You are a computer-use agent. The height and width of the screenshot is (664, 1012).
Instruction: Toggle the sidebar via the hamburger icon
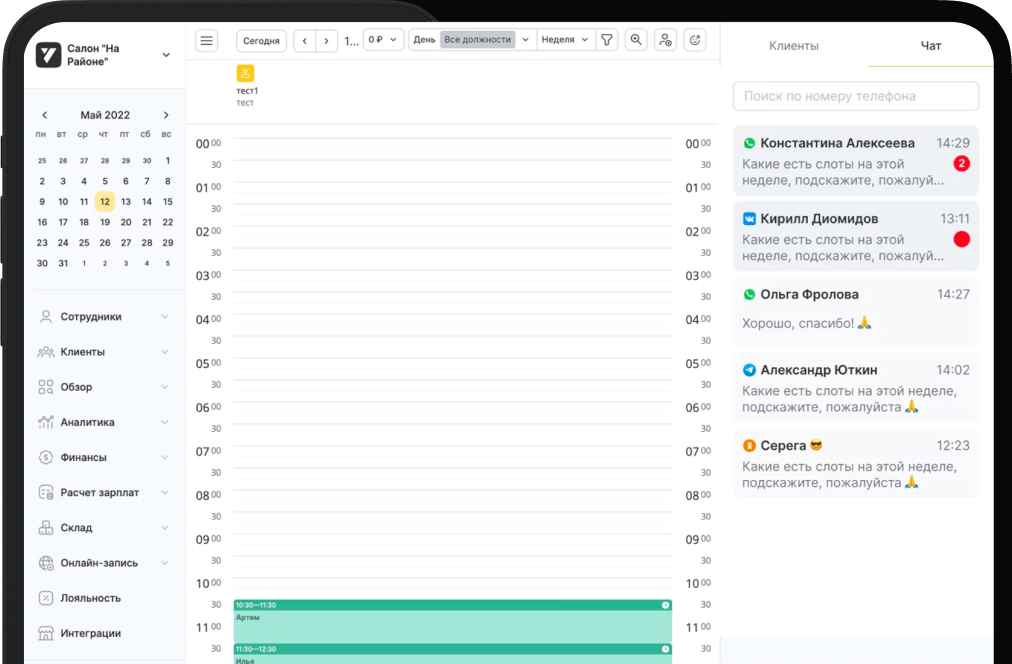[x=206, y=40]
